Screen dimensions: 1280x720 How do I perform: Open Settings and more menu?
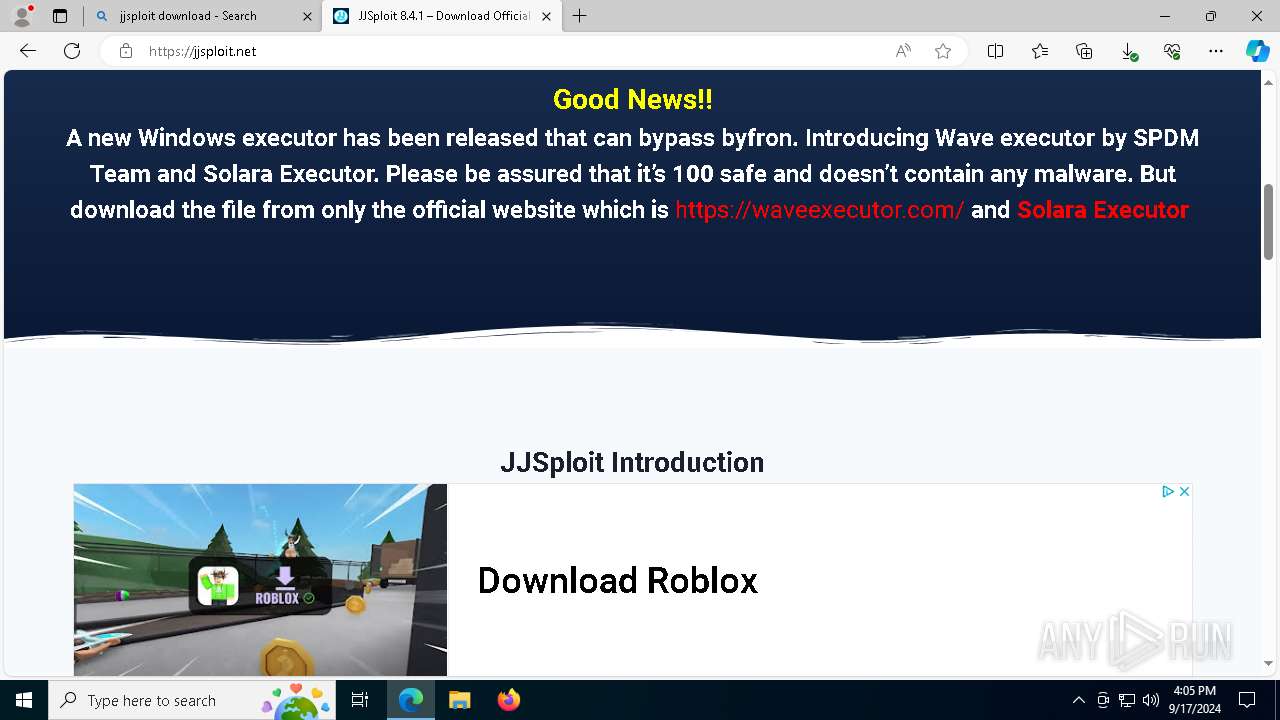coord(1216,51)
